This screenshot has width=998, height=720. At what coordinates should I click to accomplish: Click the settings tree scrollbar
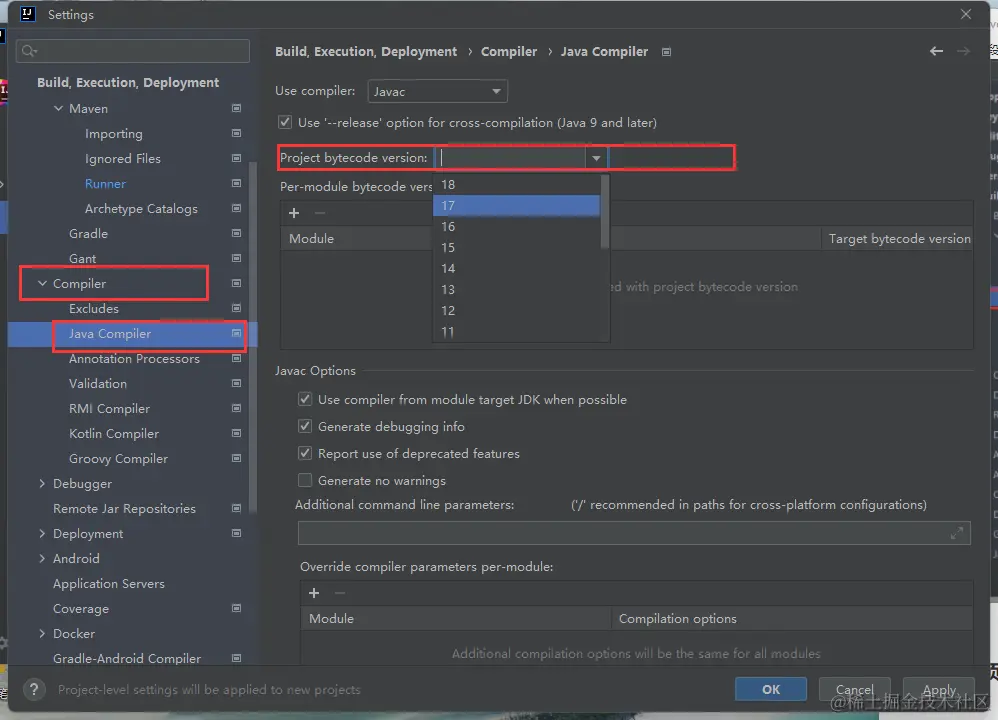click(253, 337)
